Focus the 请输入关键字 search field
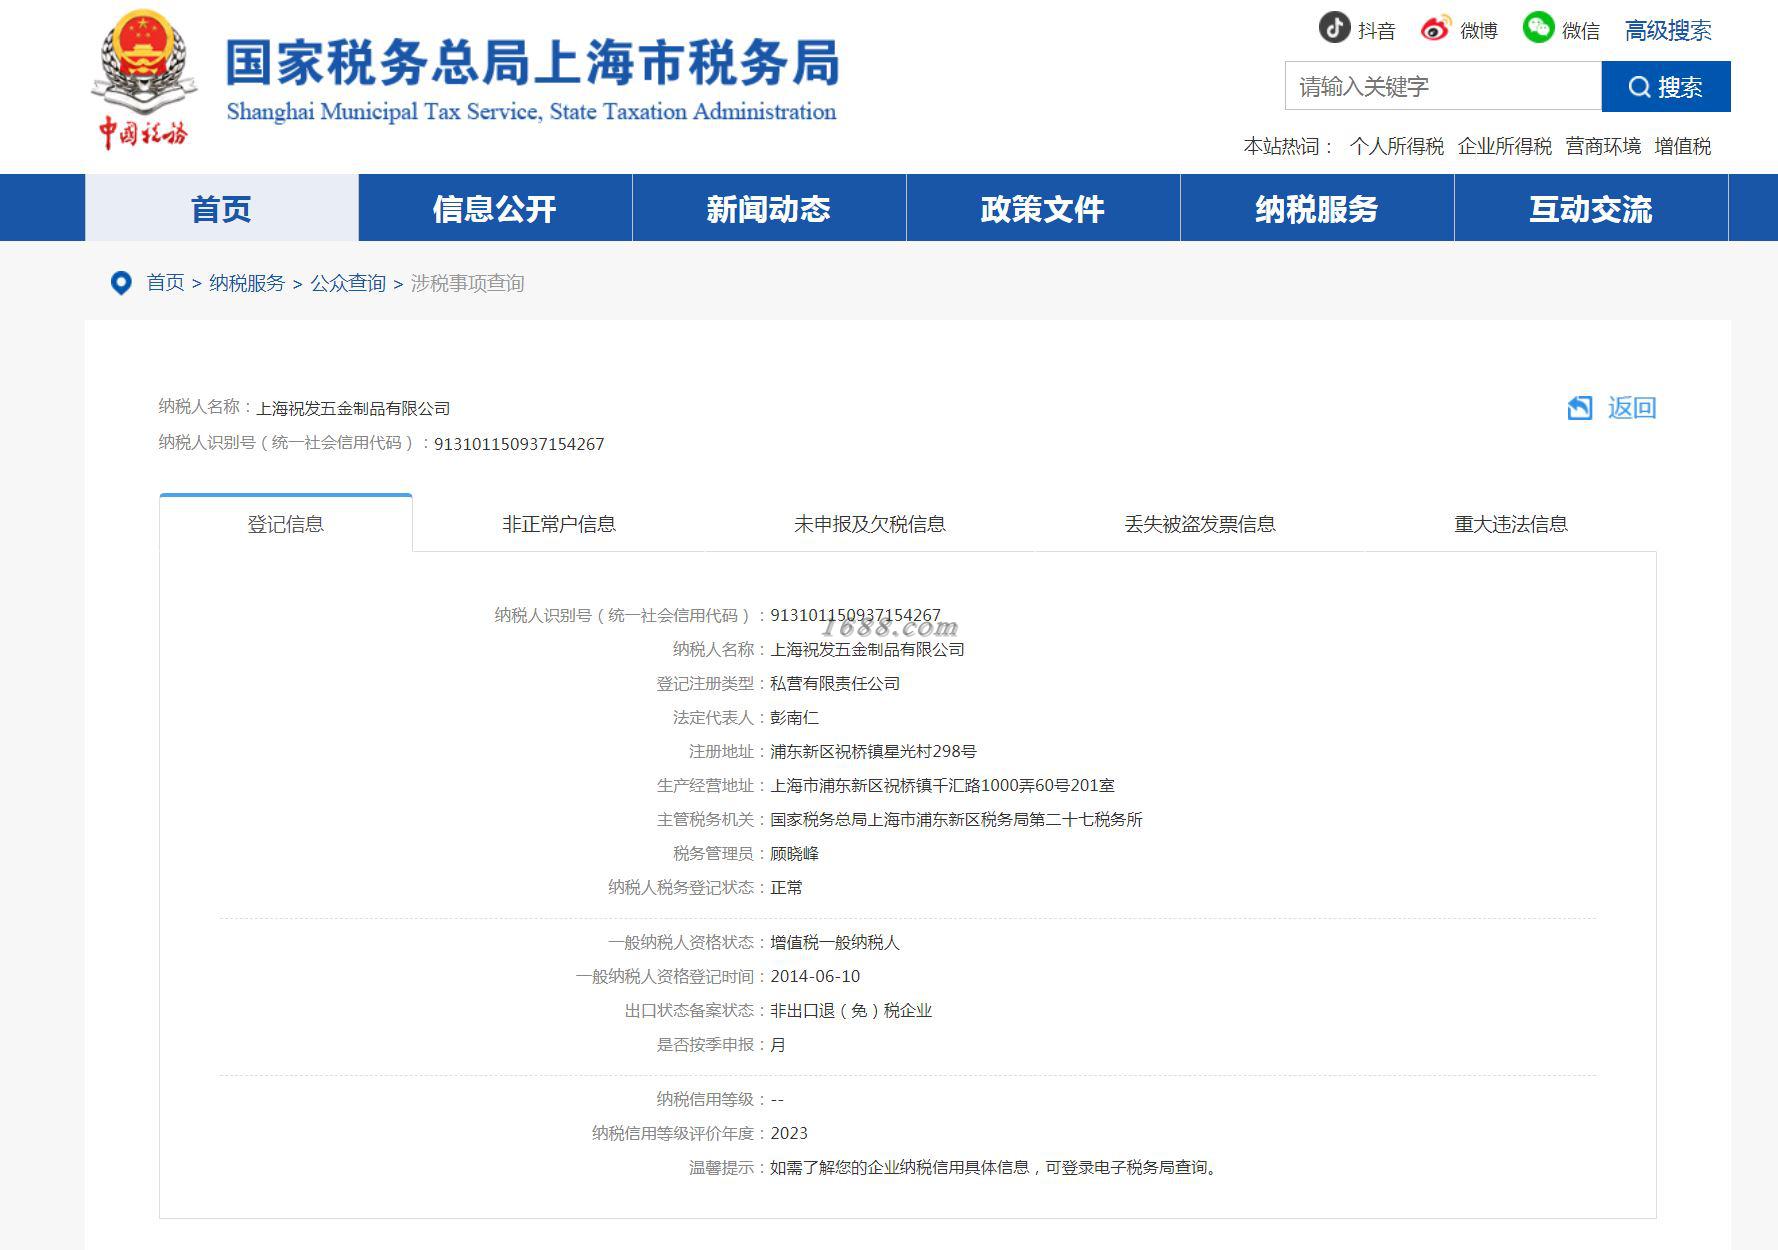The height and width of the screenshot is (1250, 1778). (1443, 86)
